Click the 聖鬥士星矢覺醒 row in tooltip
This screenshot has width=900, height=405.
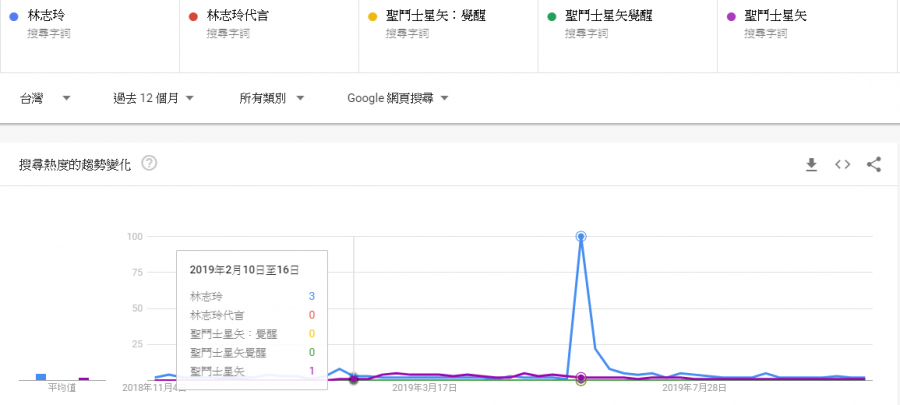[252, 352]
